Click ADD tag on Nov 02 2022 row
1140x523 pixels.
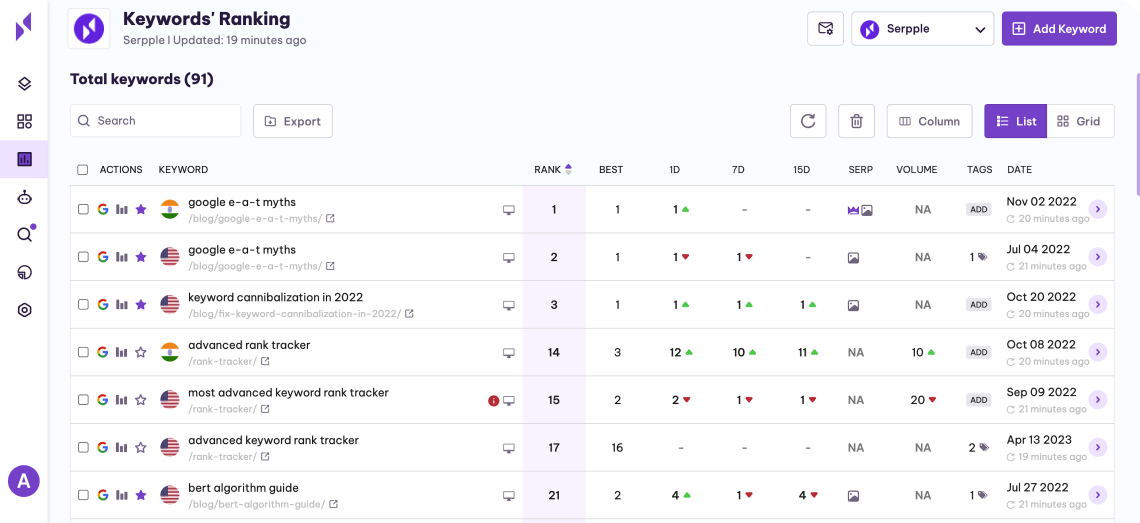pos(979,209)
